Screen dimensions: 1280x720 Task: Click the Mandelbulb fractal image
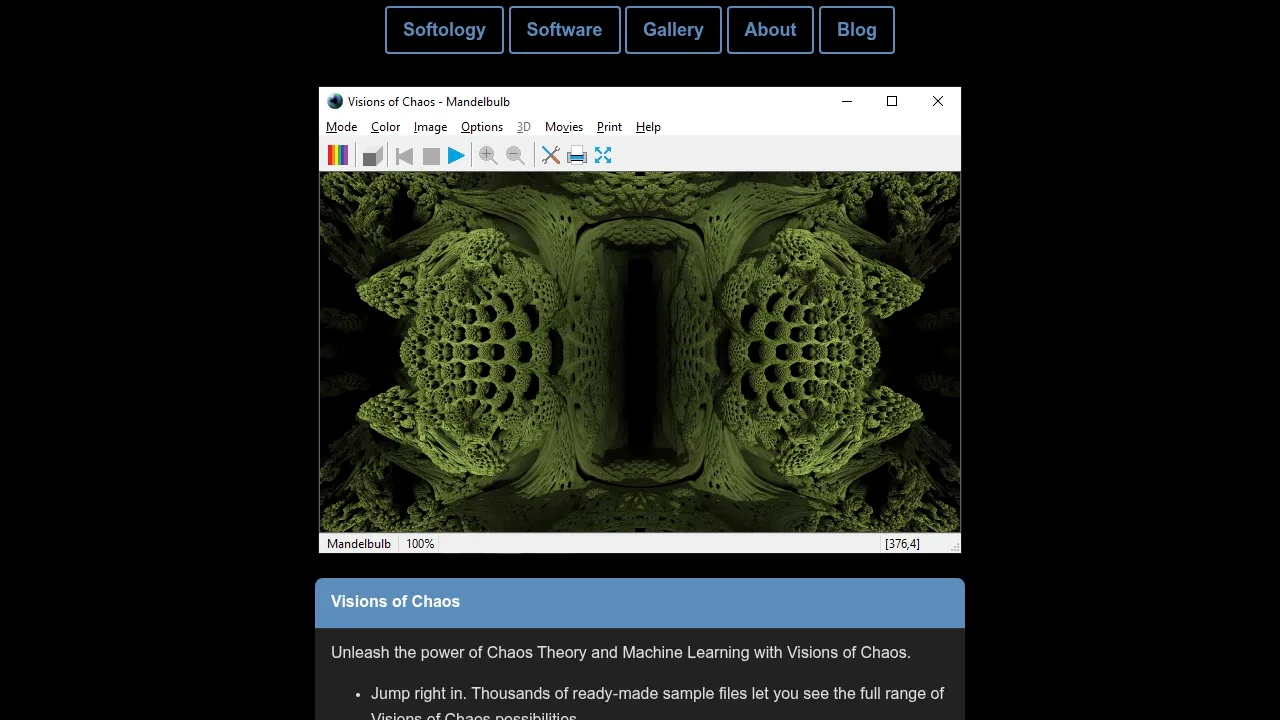pyautogui.click(x=640, y=352)
